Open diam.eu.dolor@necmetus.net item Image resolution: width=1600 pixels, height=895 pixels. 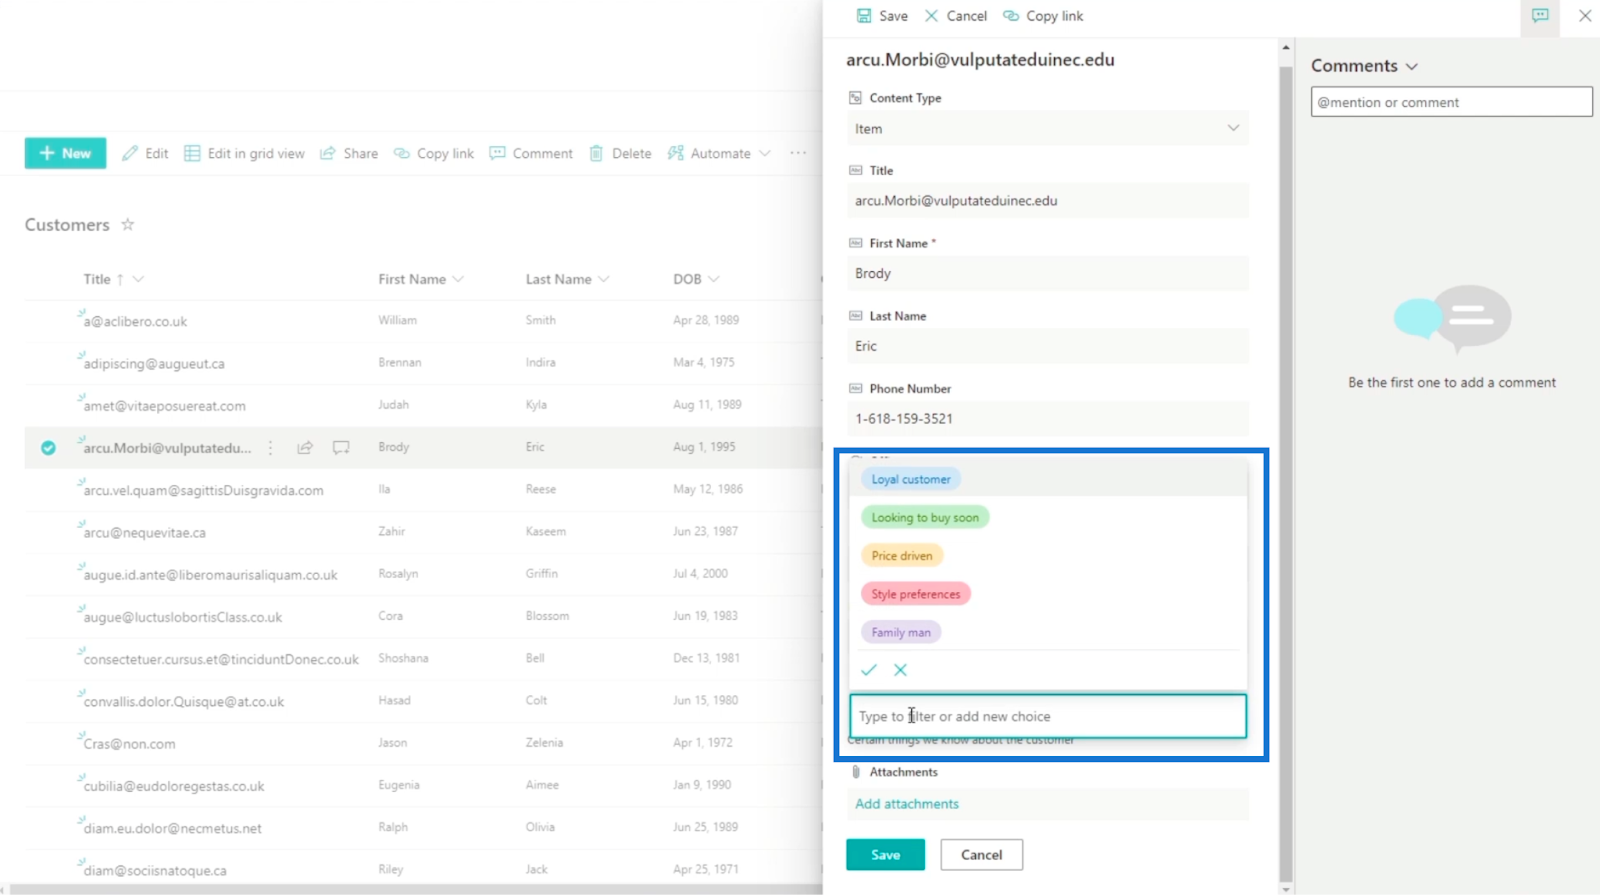[x=172, y=828]
